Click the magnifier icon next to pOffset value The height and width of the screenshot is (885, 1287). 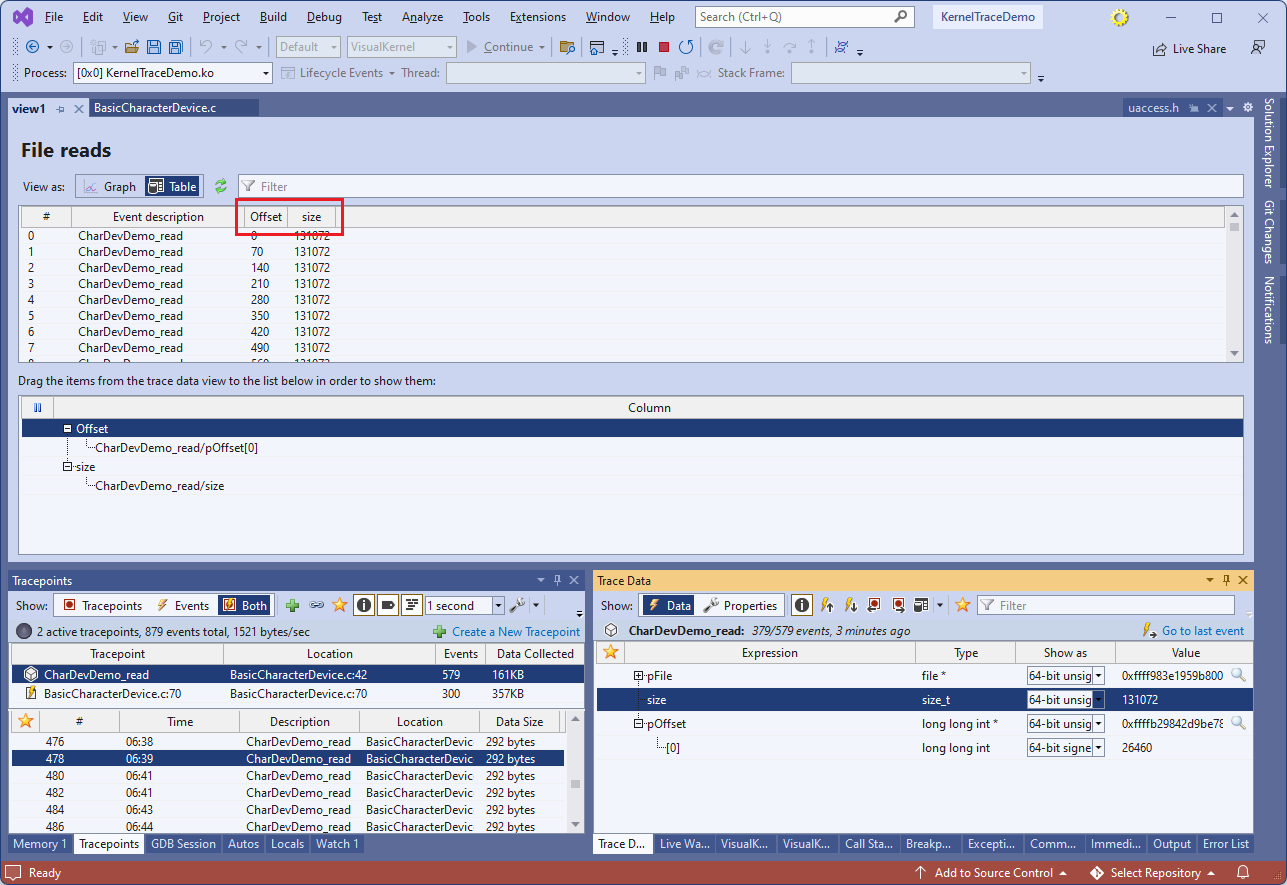click(1238, 723)
